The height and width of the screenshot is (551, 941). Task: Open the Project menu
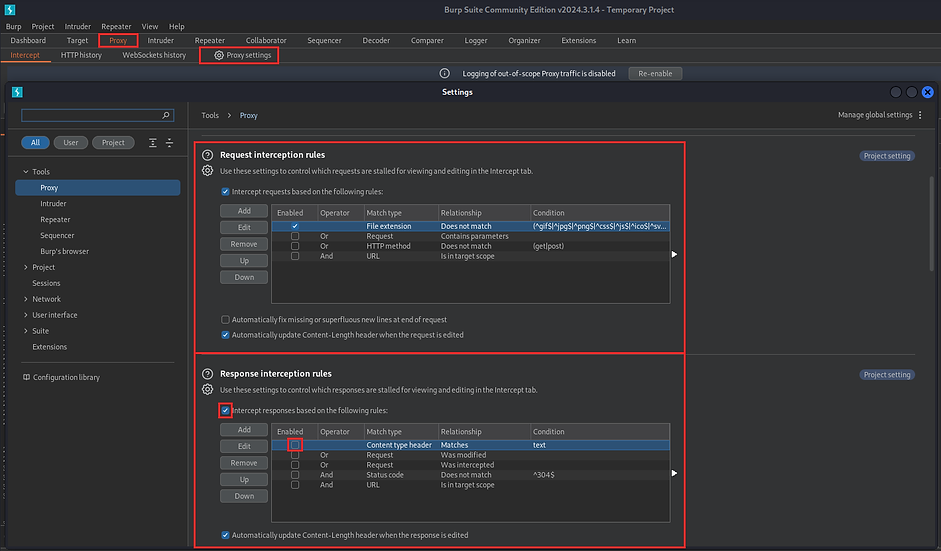tap(43, 26)
